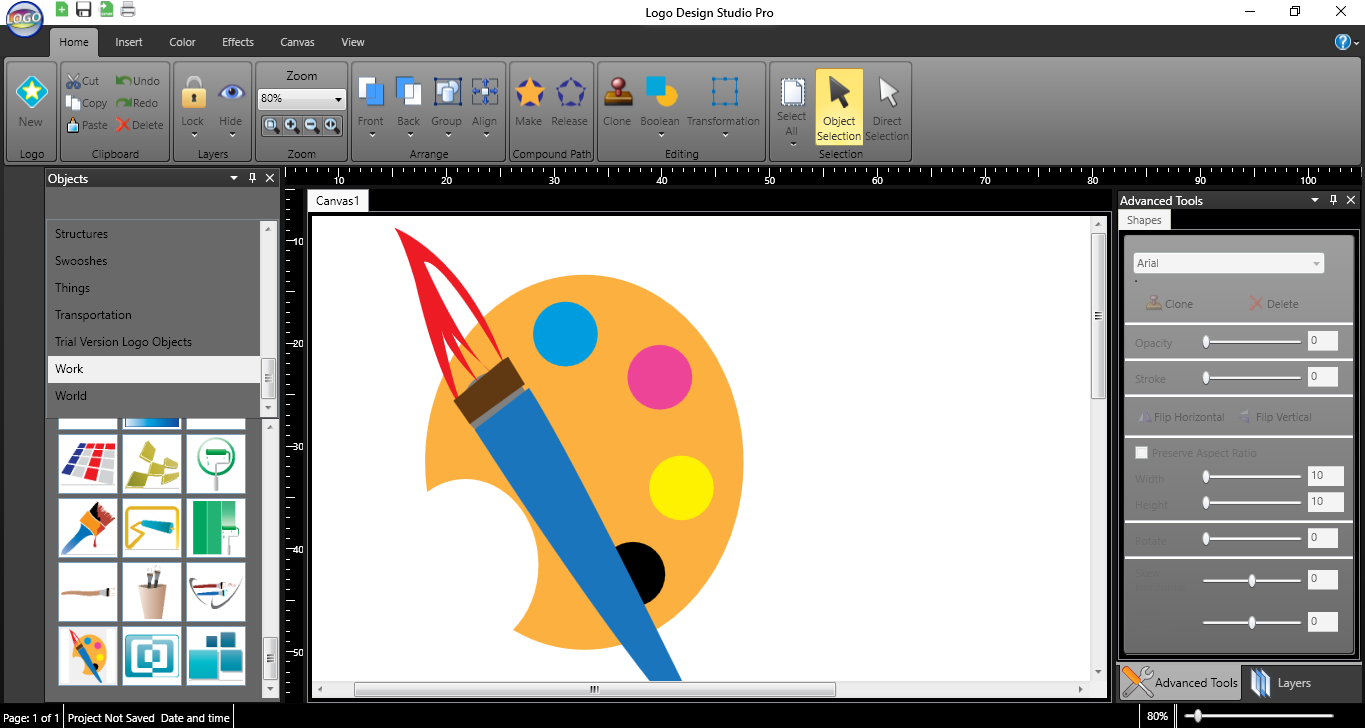Click the Cut scissors icon

tap(73, 81)
